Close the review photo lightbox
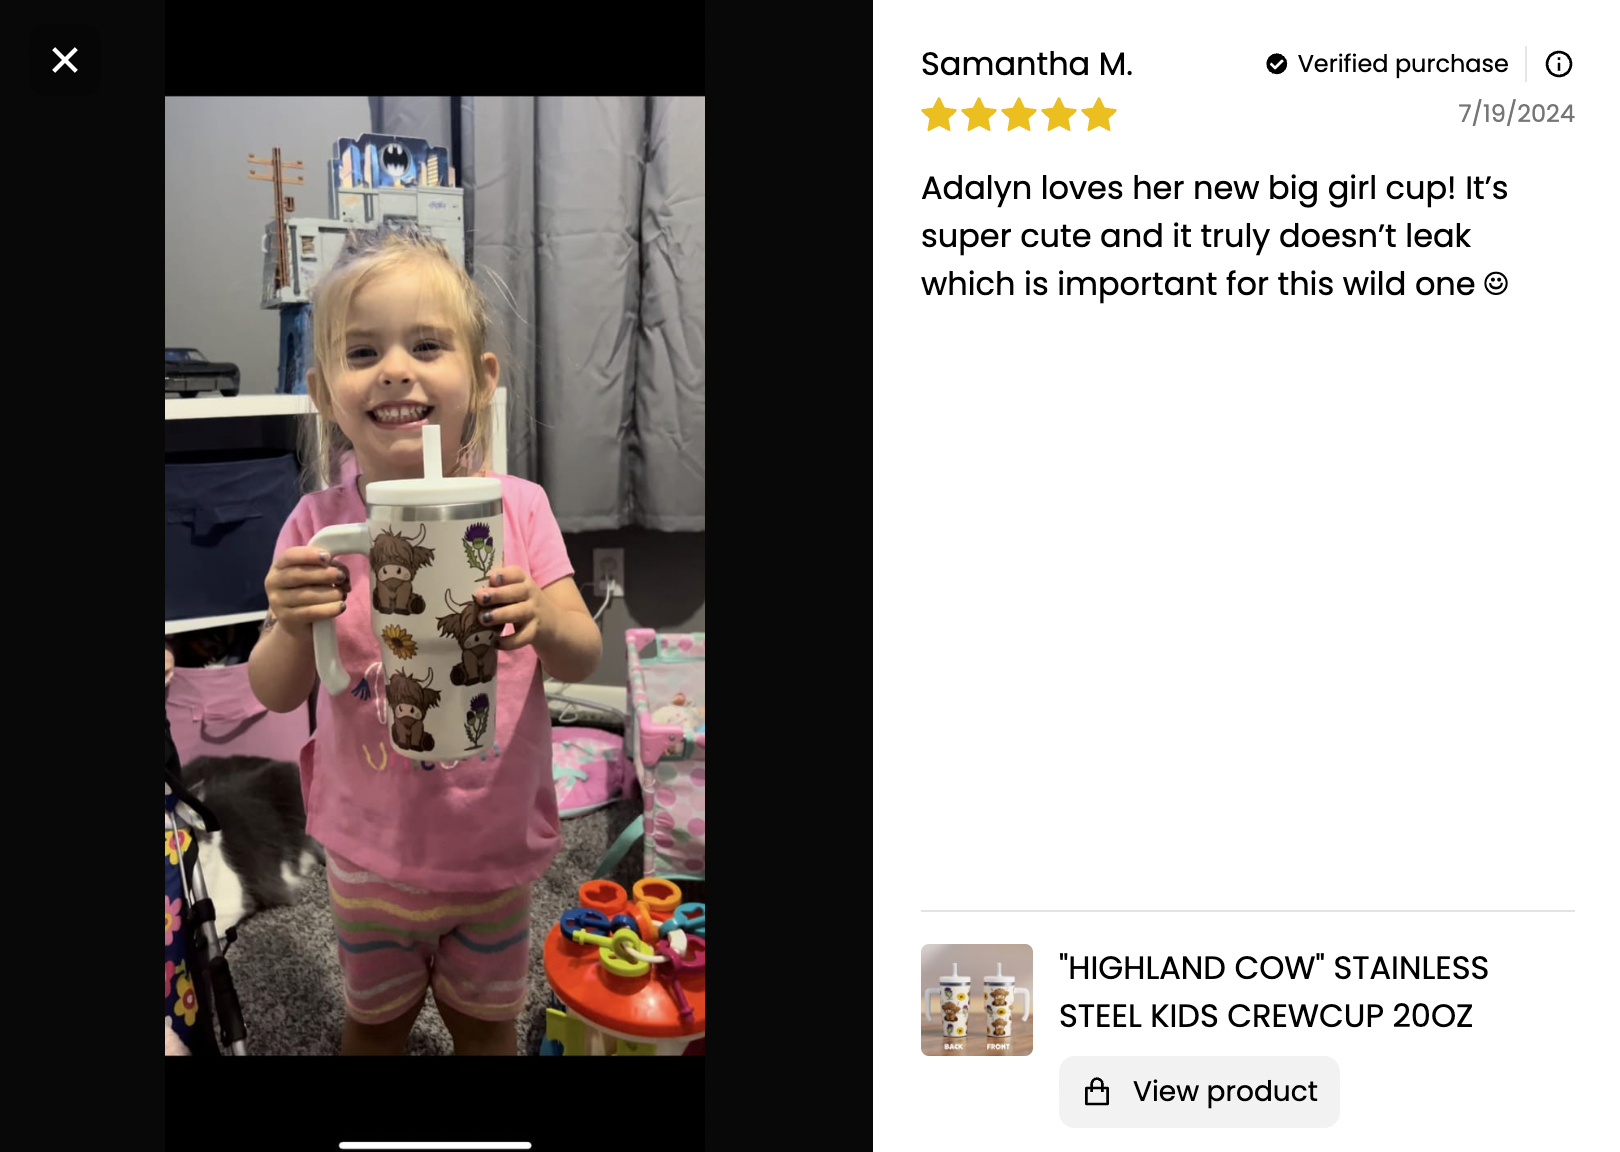 tap(65, 61)
